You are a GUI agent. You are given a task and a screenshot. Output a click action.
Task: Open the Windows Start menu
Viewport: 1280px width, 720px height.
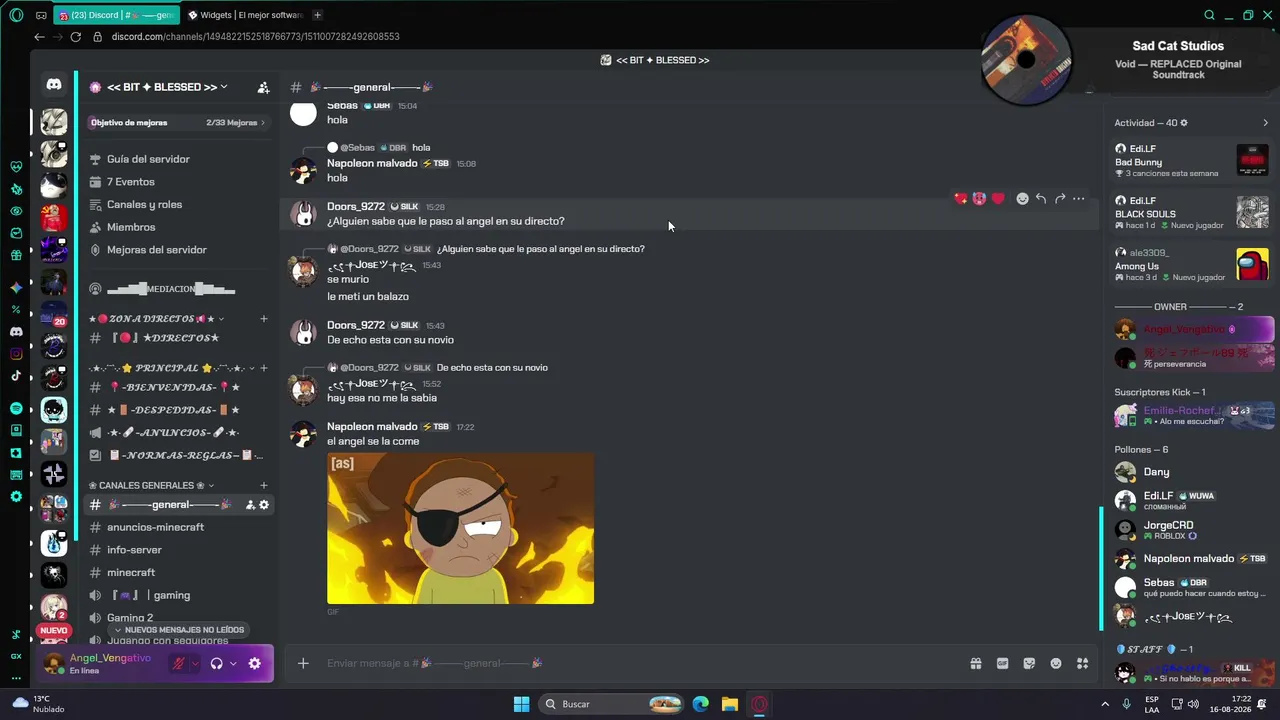(521, 704)
